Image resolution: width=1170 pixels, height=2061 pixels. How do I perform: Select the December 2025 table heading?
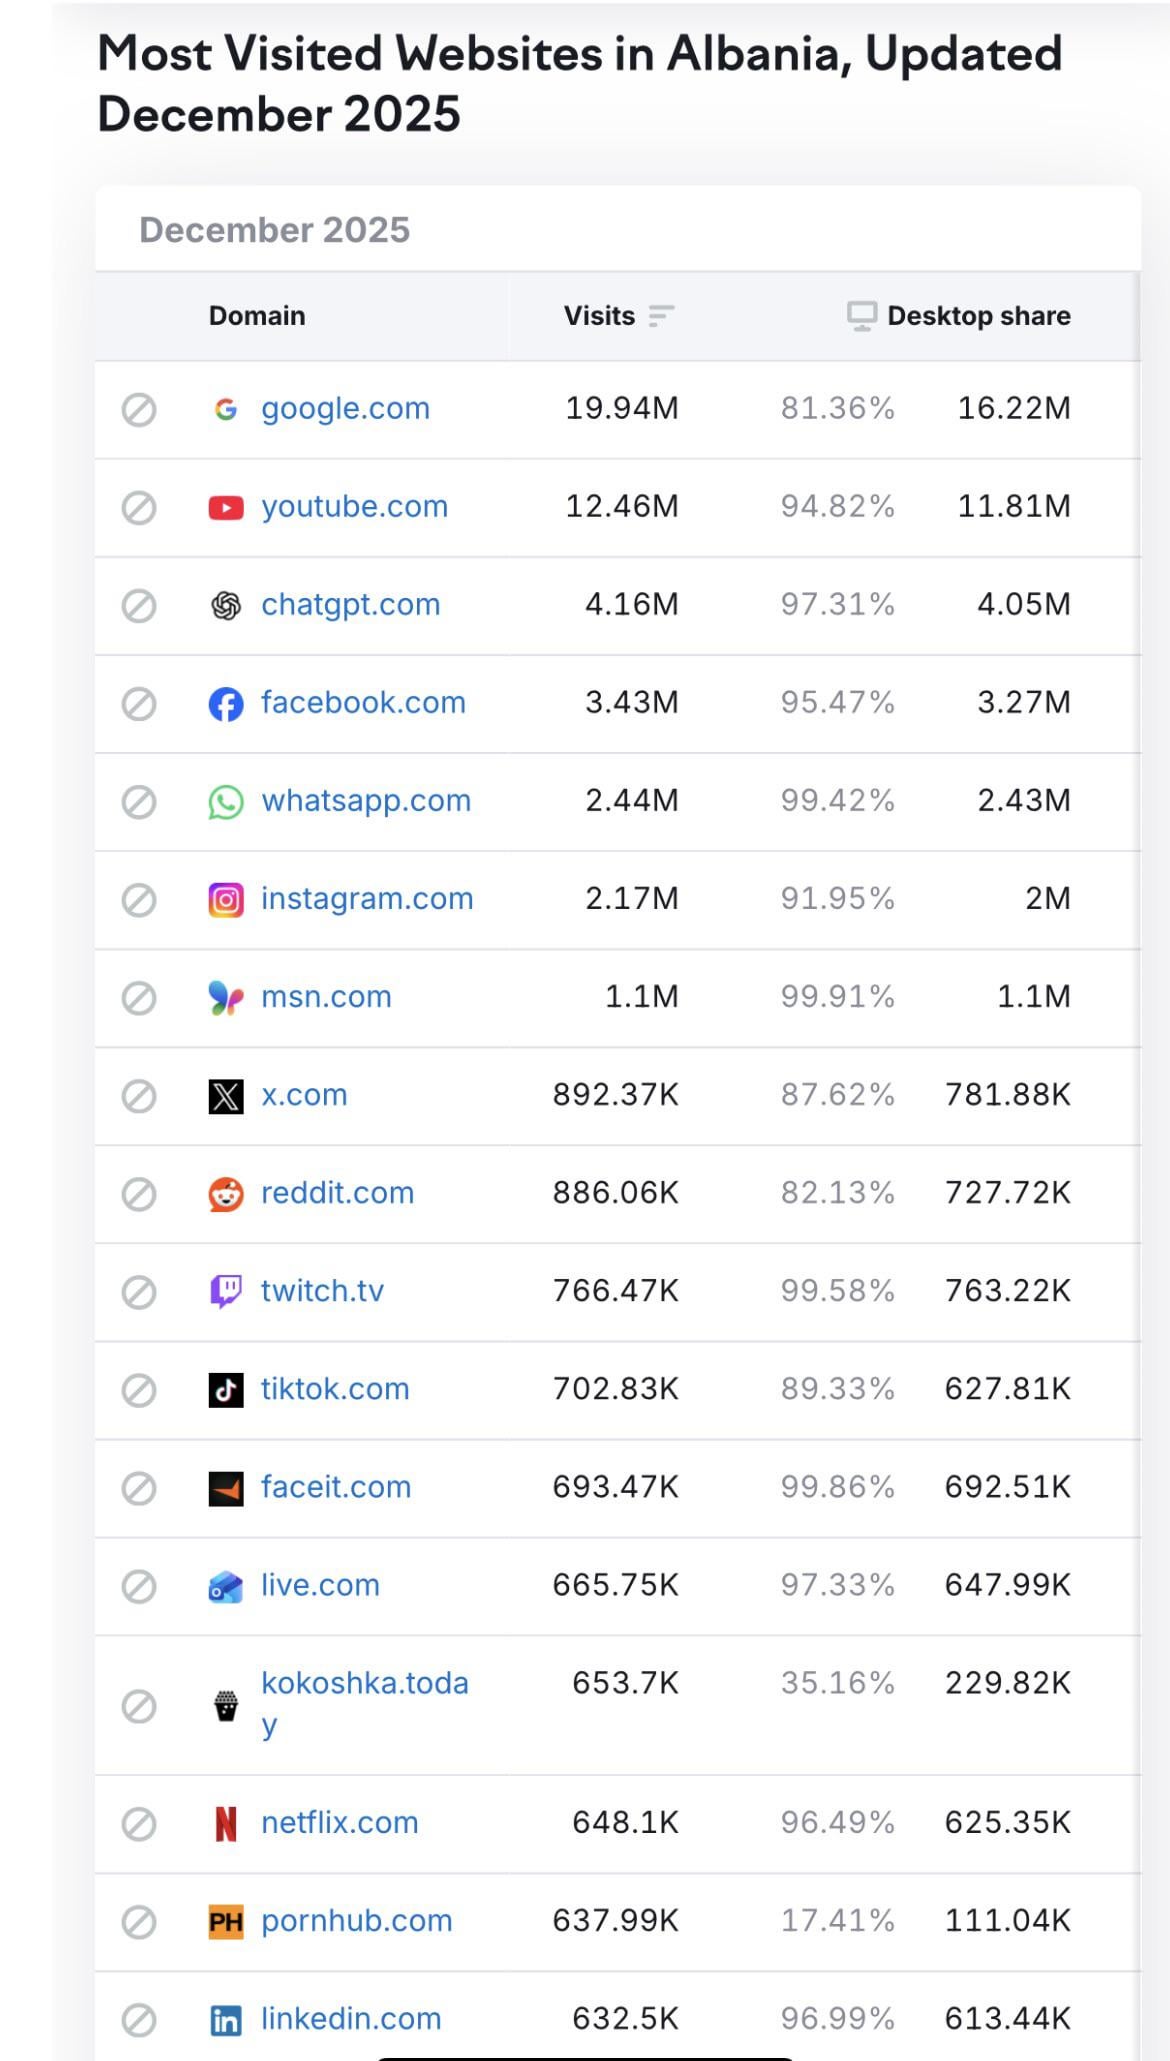[275, 230]
